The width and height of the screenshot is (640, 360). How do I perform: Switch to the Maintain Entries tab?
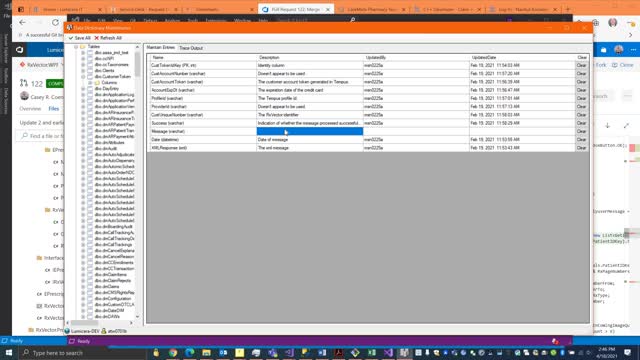tap(160, 48)
